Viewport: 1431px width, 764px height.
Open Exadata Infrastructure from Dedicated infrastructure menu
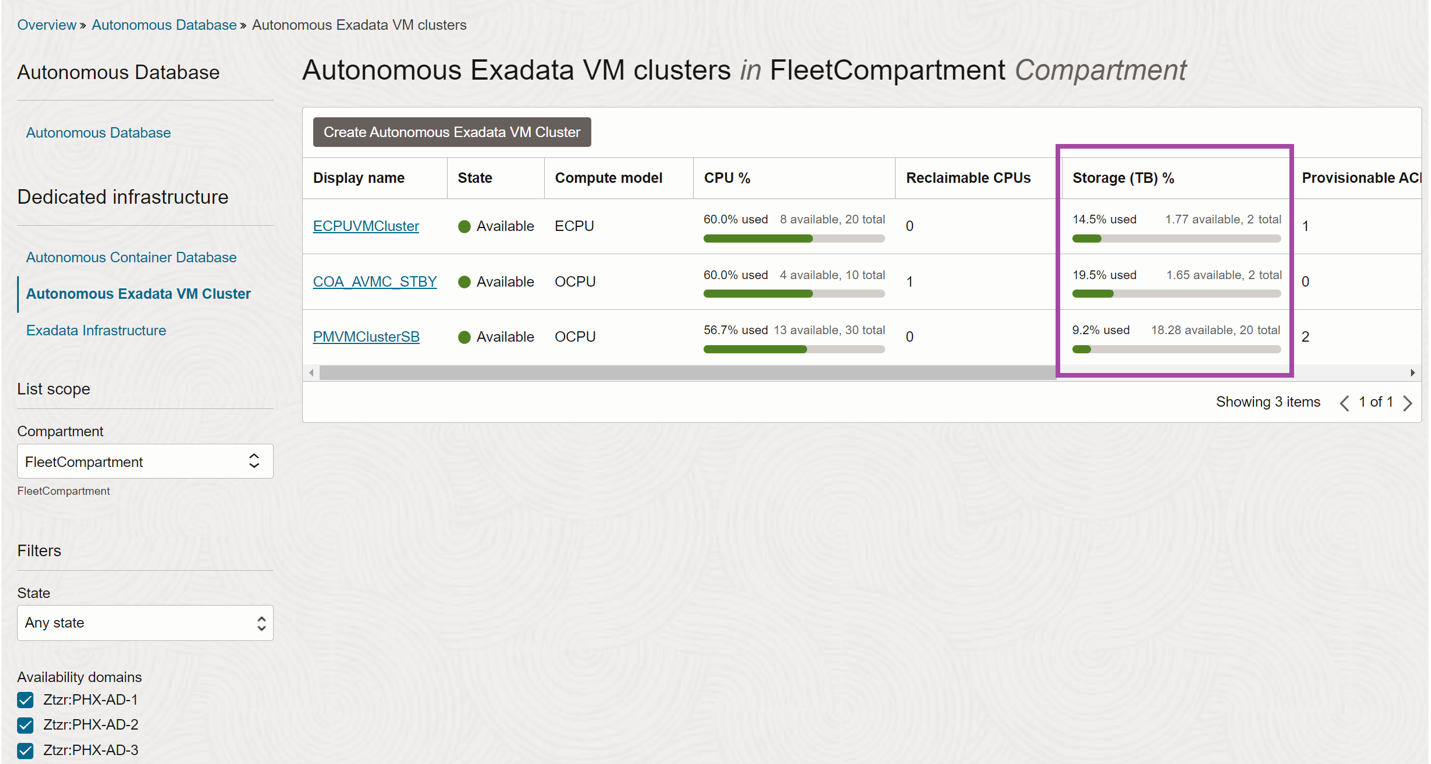coord(95,330)
